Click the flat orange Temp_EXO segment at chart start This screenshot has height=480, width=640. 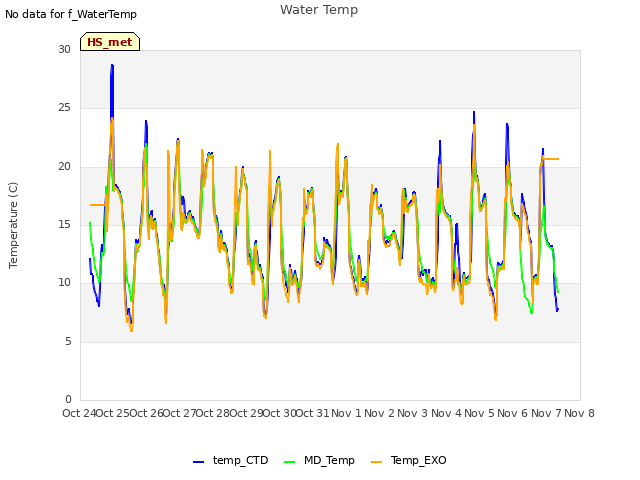pos(98,205)
